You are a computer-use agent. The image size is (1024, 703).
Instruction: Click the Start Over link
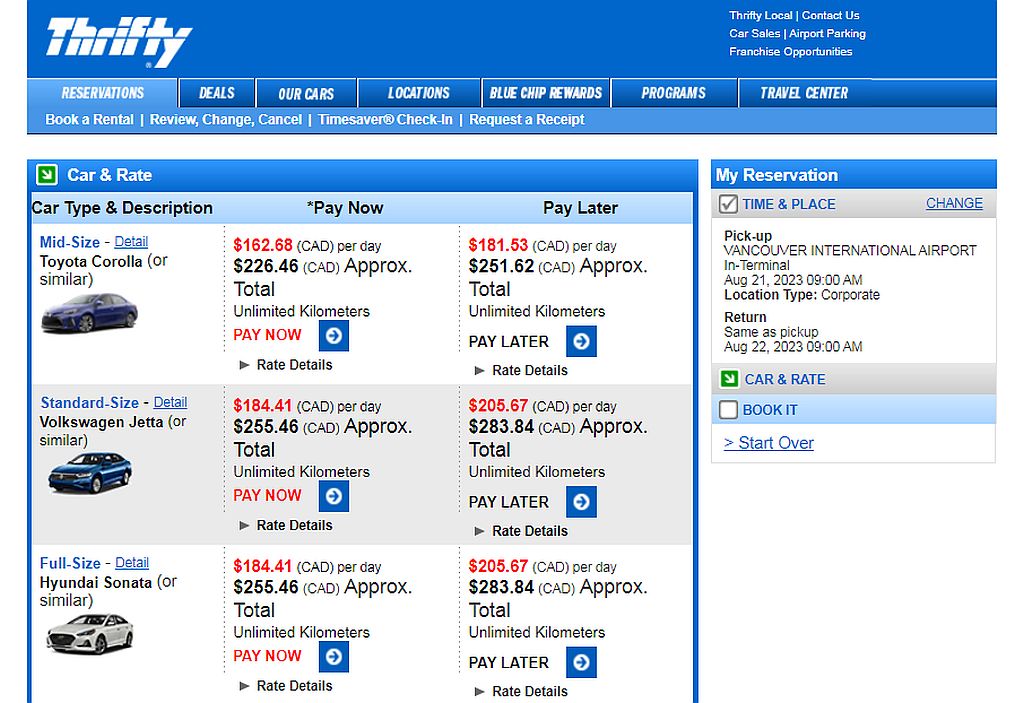click(x=769, y=443)
